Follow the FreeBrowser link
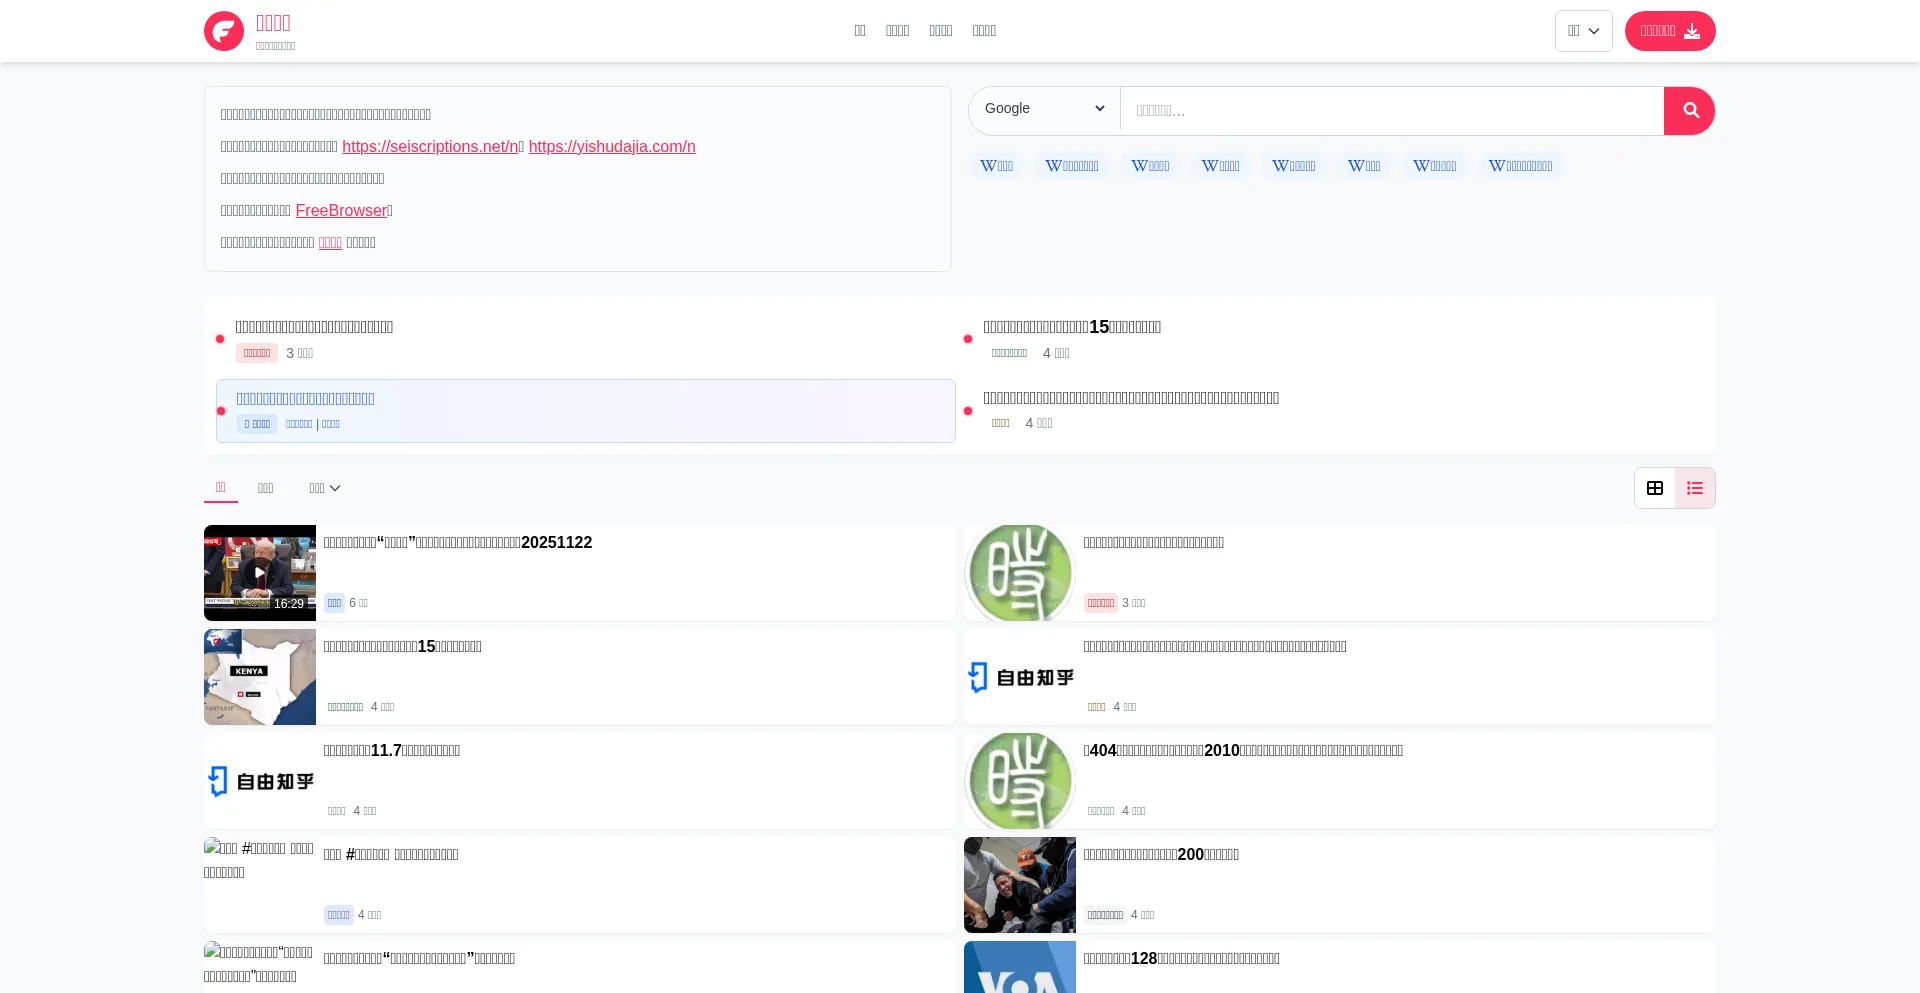This screenshot has width=1920, height=993. pyautogui.click(x=341, y=211)
